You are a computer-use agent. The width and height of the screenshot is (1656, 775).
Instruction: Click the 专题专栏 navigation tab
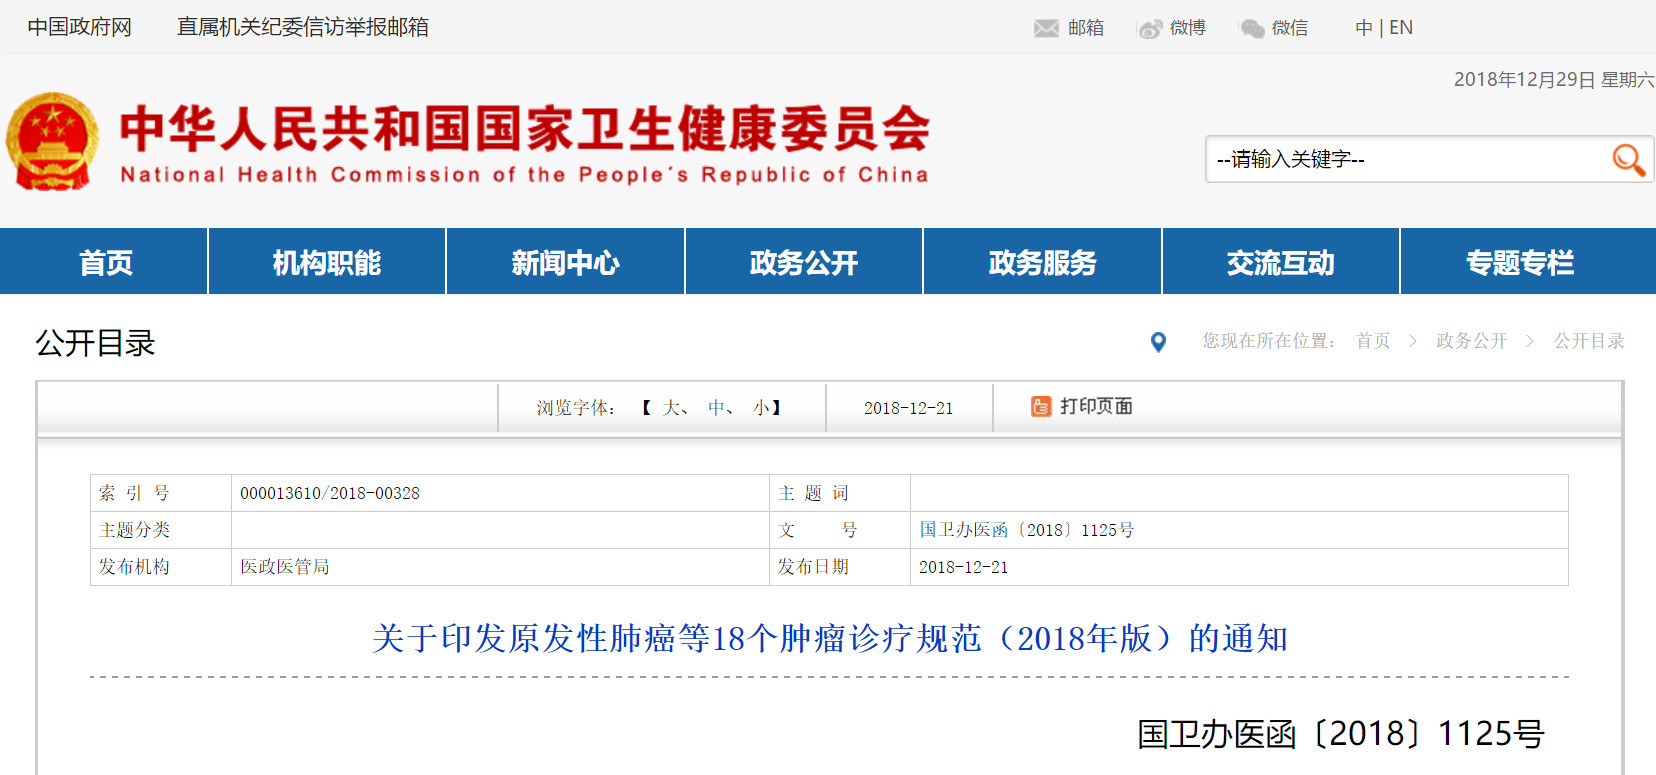(x=1519, y=262)
